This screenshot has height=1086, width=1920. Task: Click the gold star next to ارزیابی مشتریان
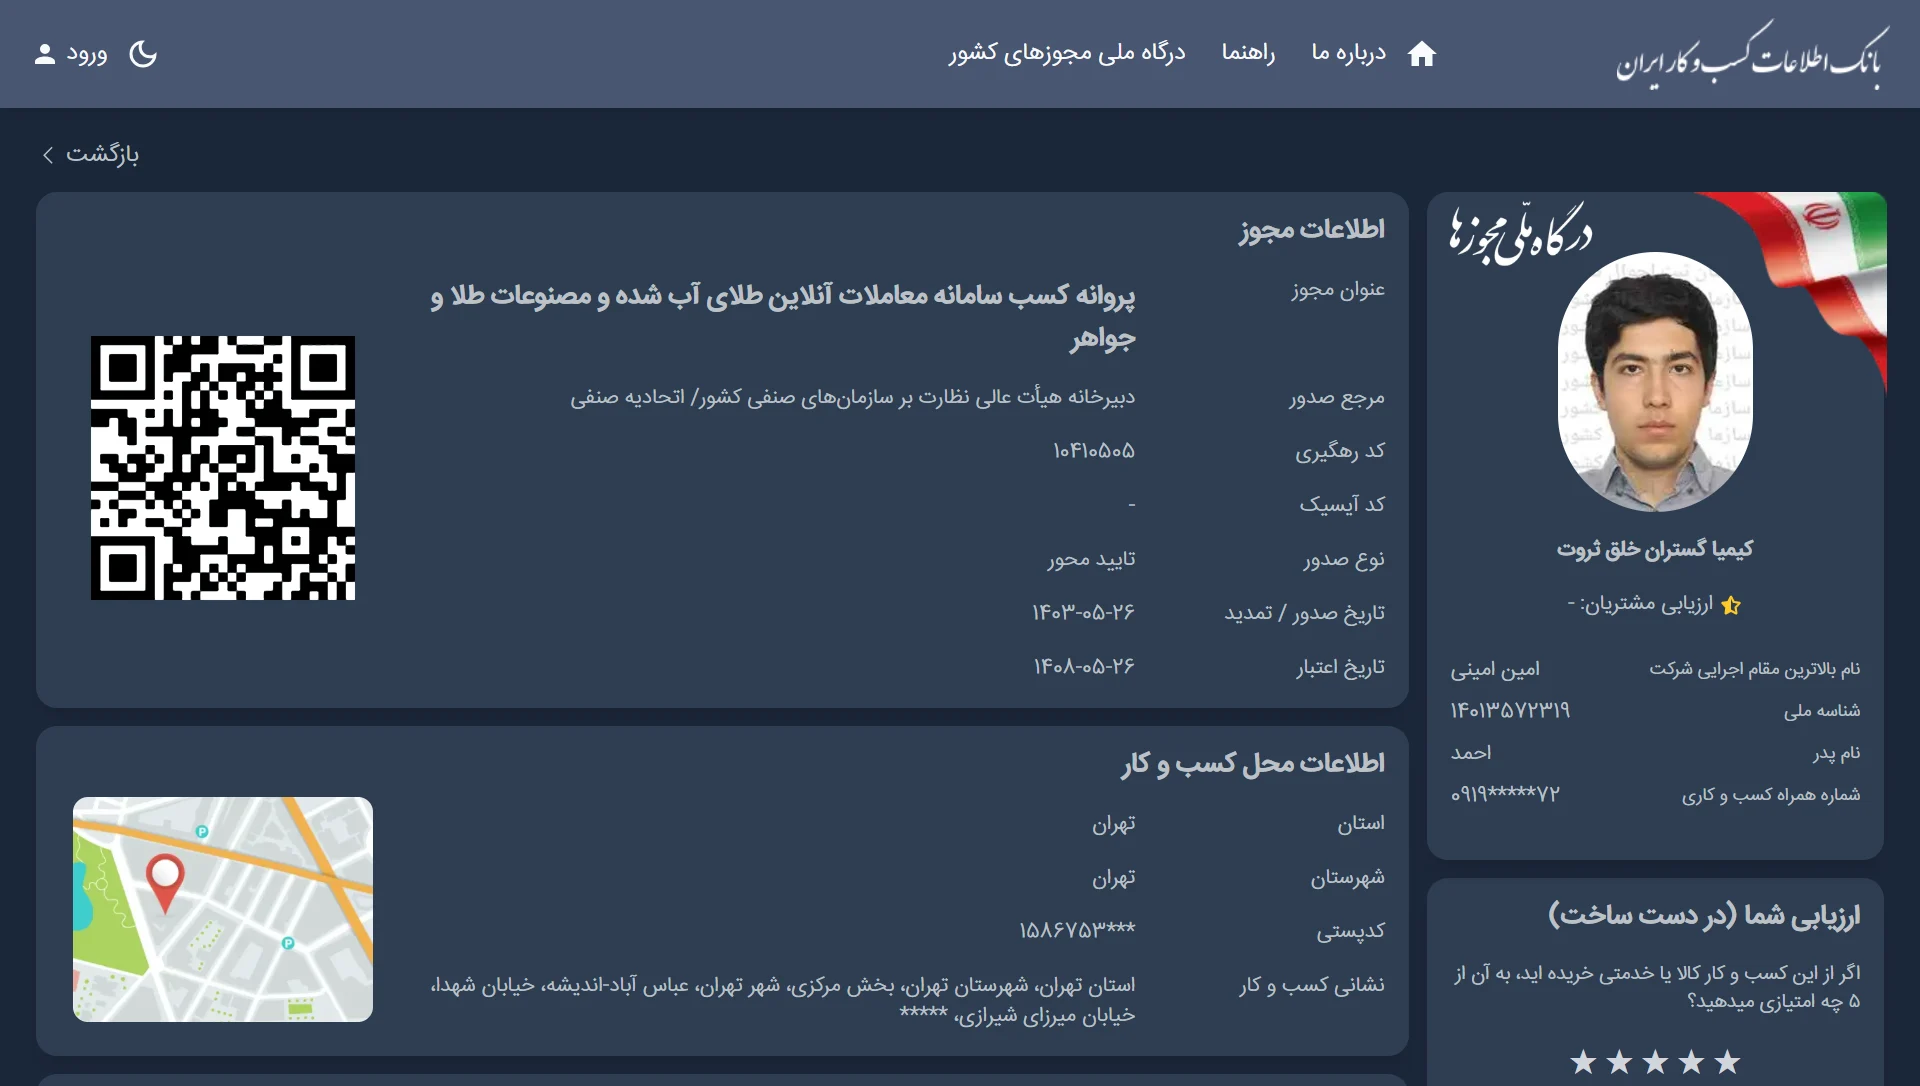click(x=1731, y=605)
